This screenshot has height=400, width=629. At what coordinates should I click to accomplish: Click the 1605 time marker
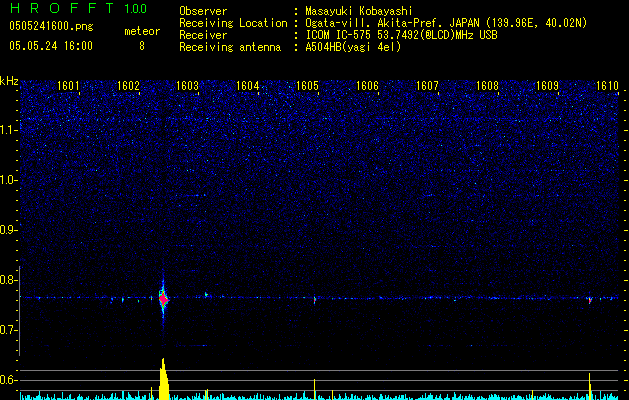[307, 86]
